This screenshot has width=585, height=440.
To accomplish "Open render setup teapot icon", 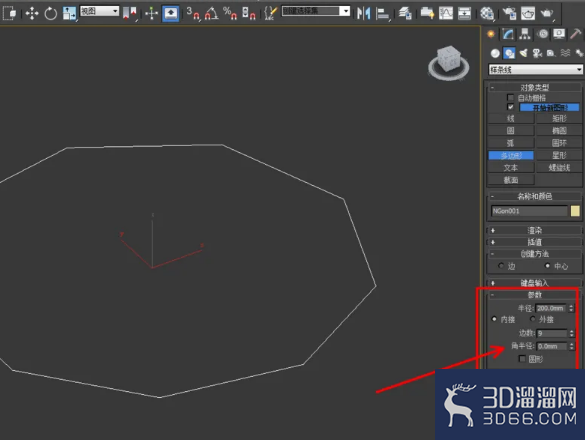I will pyautogui.click(x=509, y=13).
